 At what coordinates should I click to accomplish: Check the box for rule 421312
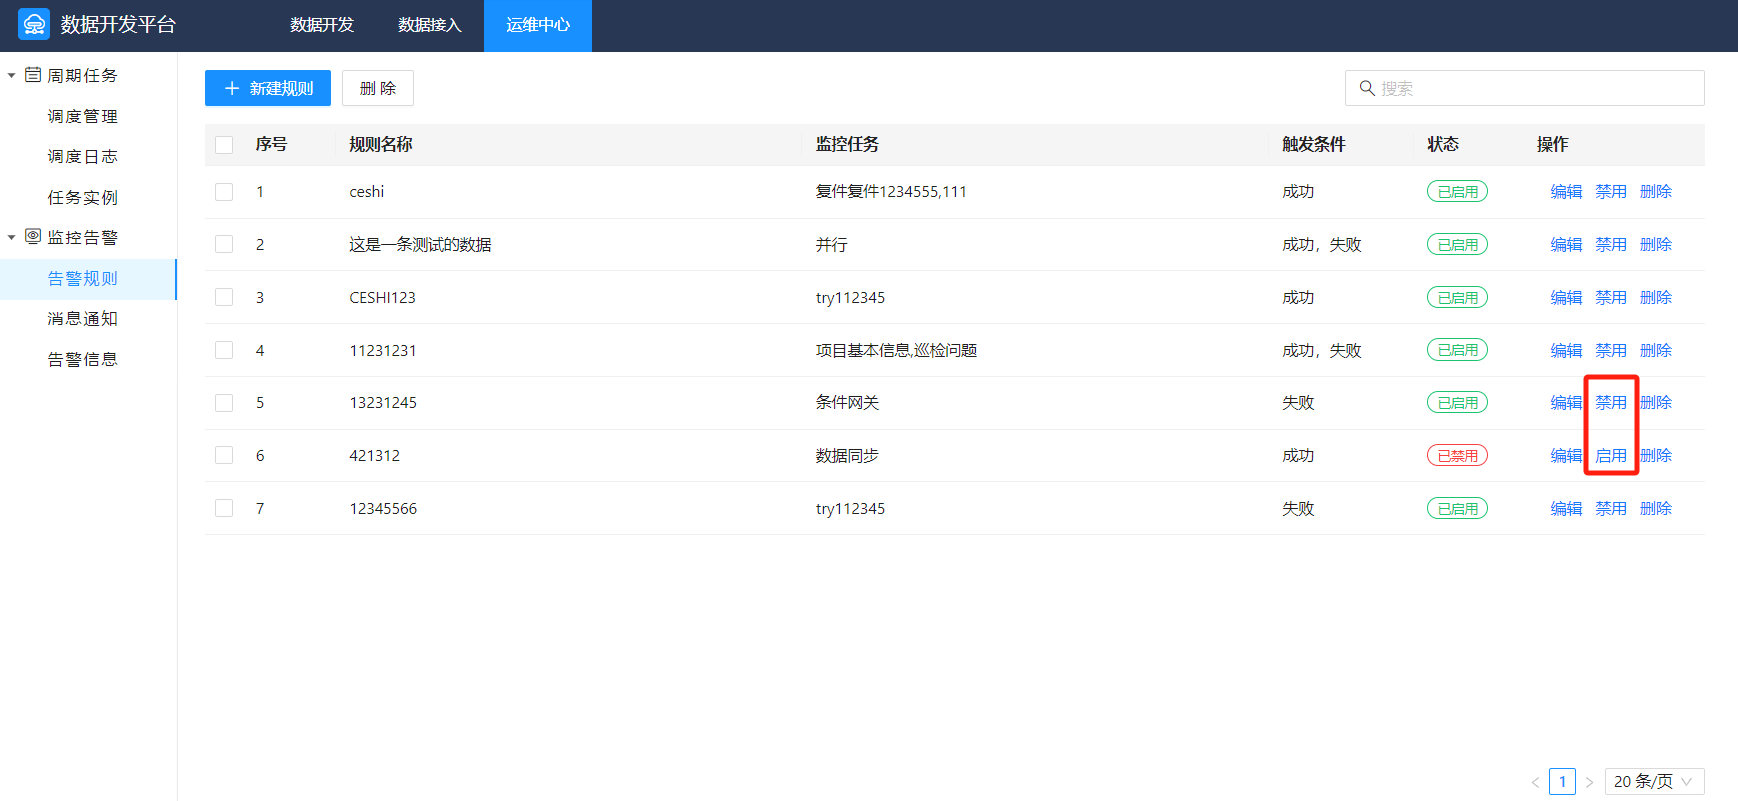click(x=224, y=456)
